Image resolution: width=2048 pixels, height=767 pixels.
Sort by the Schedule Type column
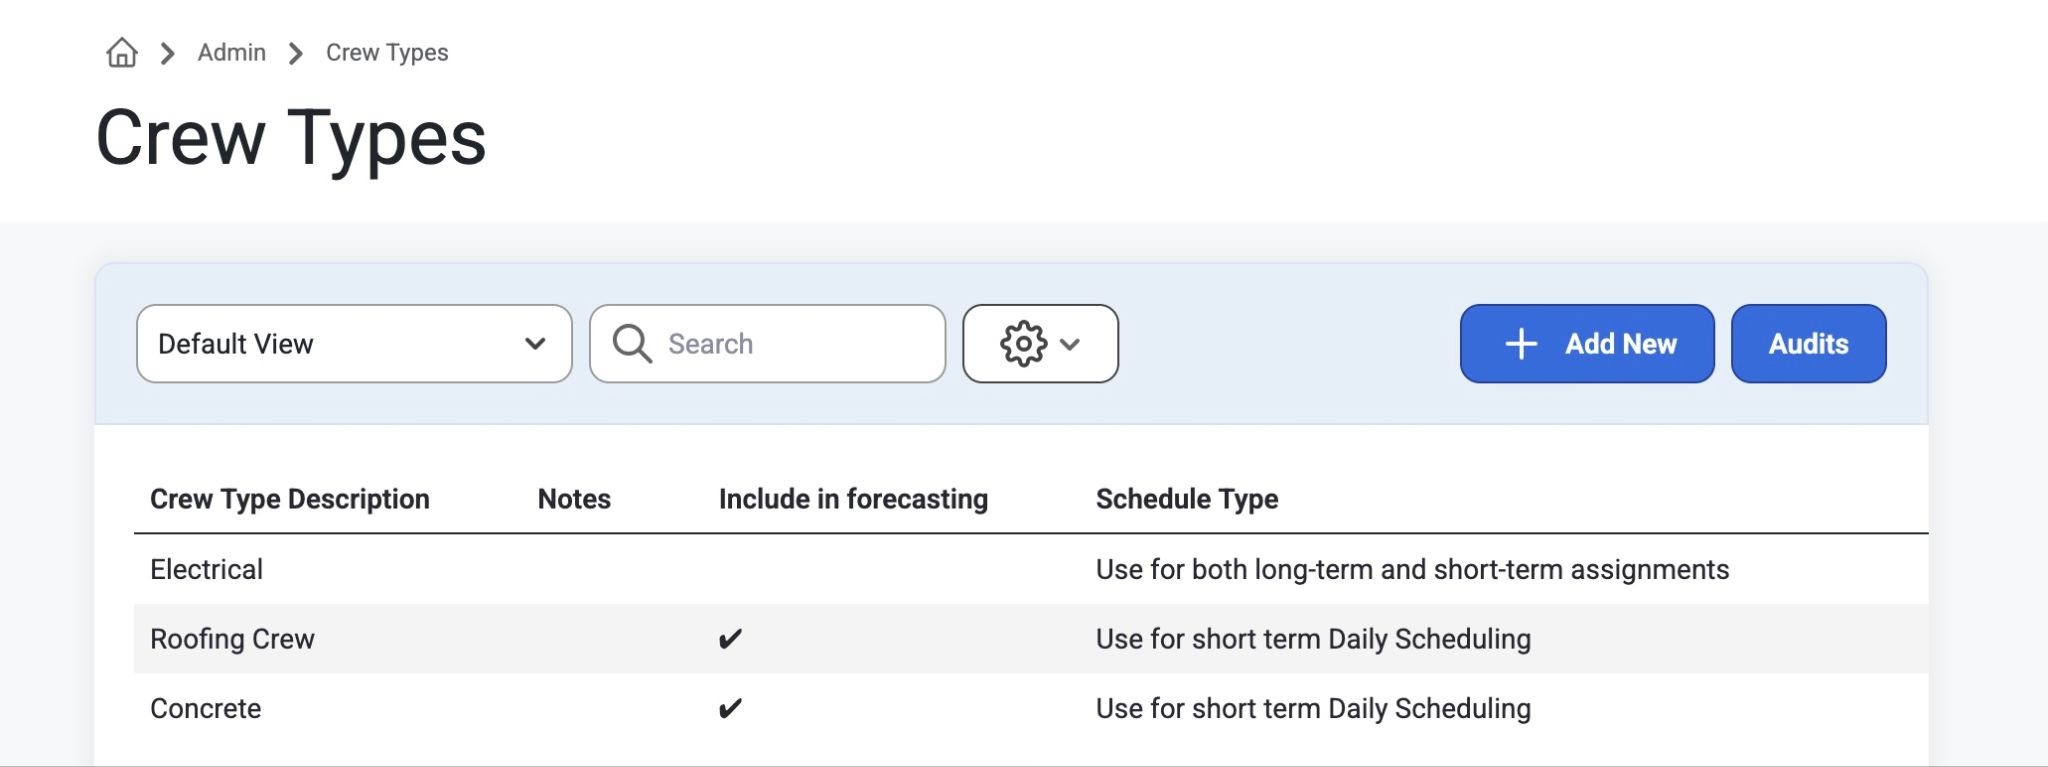(1187, 499)
